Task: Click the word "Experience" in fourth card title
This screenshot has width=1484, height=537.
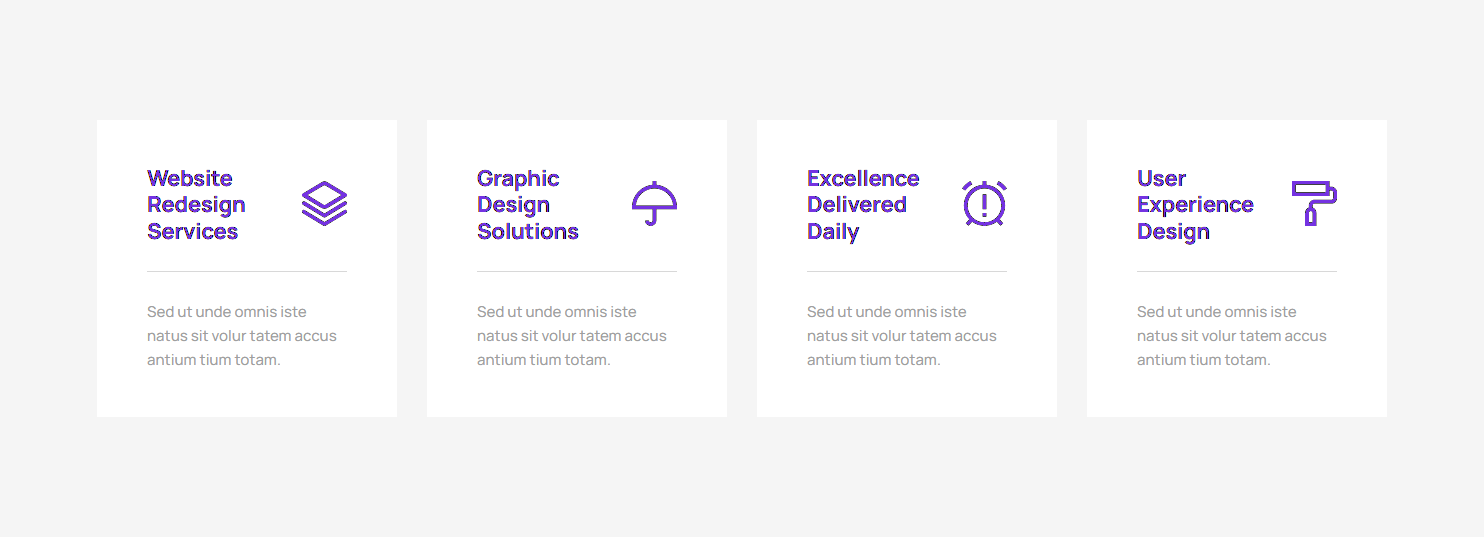Action: click(x=1194, y=205)
